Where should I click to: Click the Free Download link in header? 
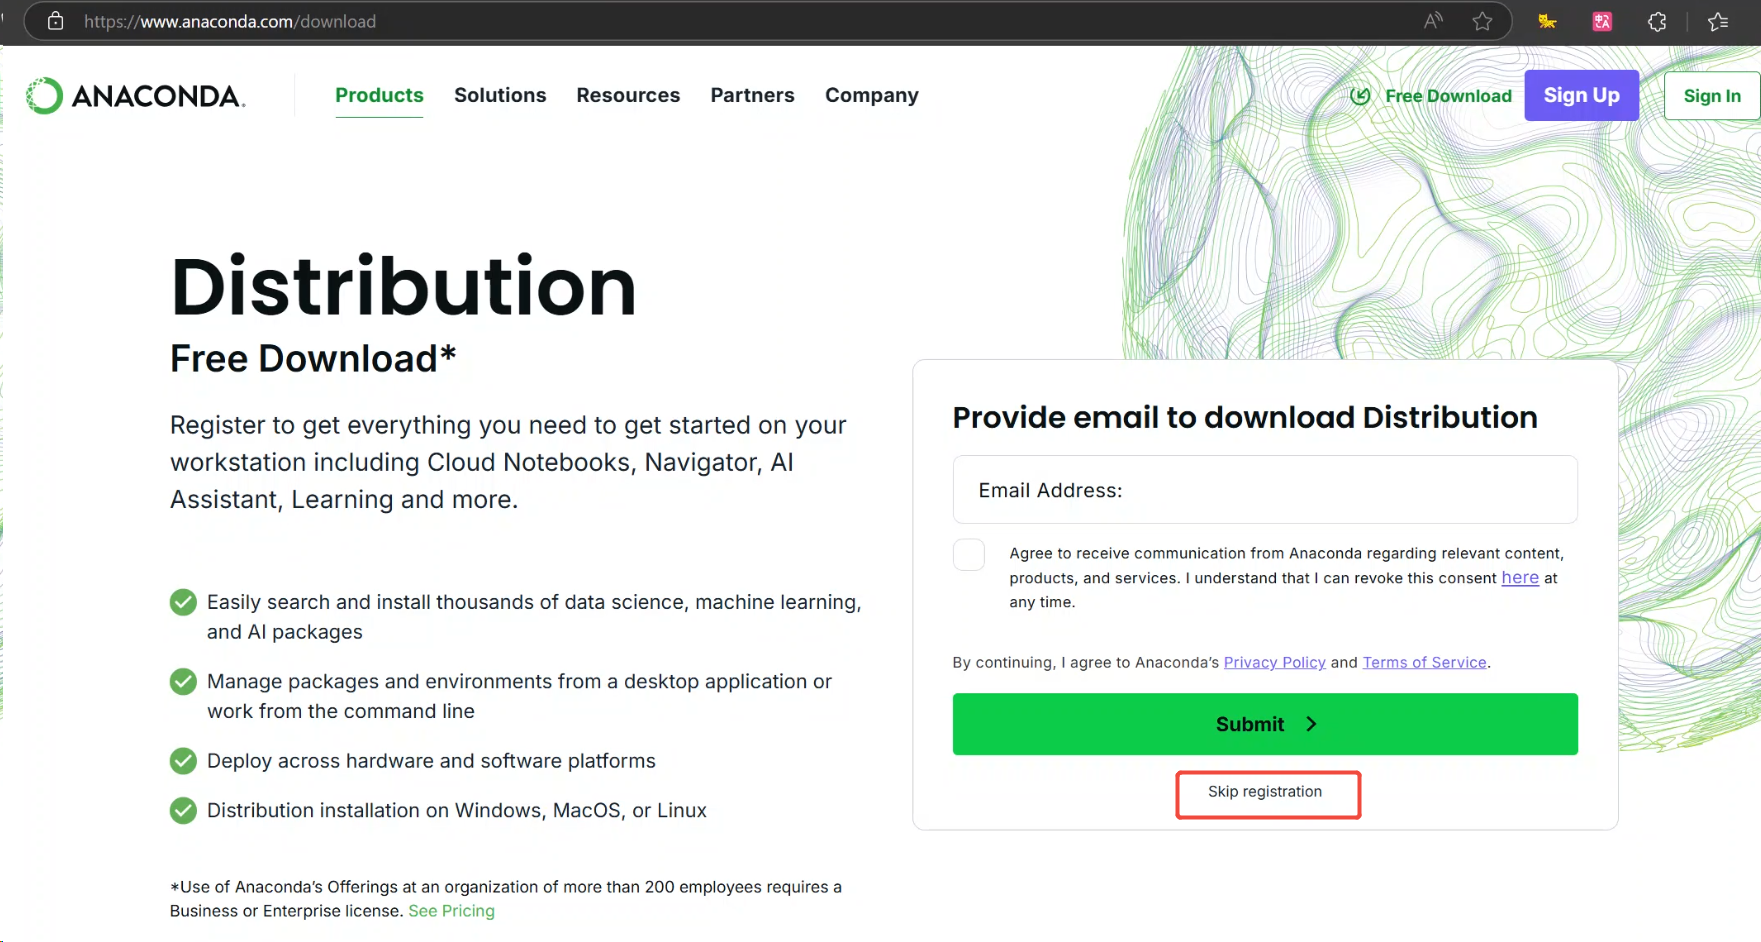1448,96
